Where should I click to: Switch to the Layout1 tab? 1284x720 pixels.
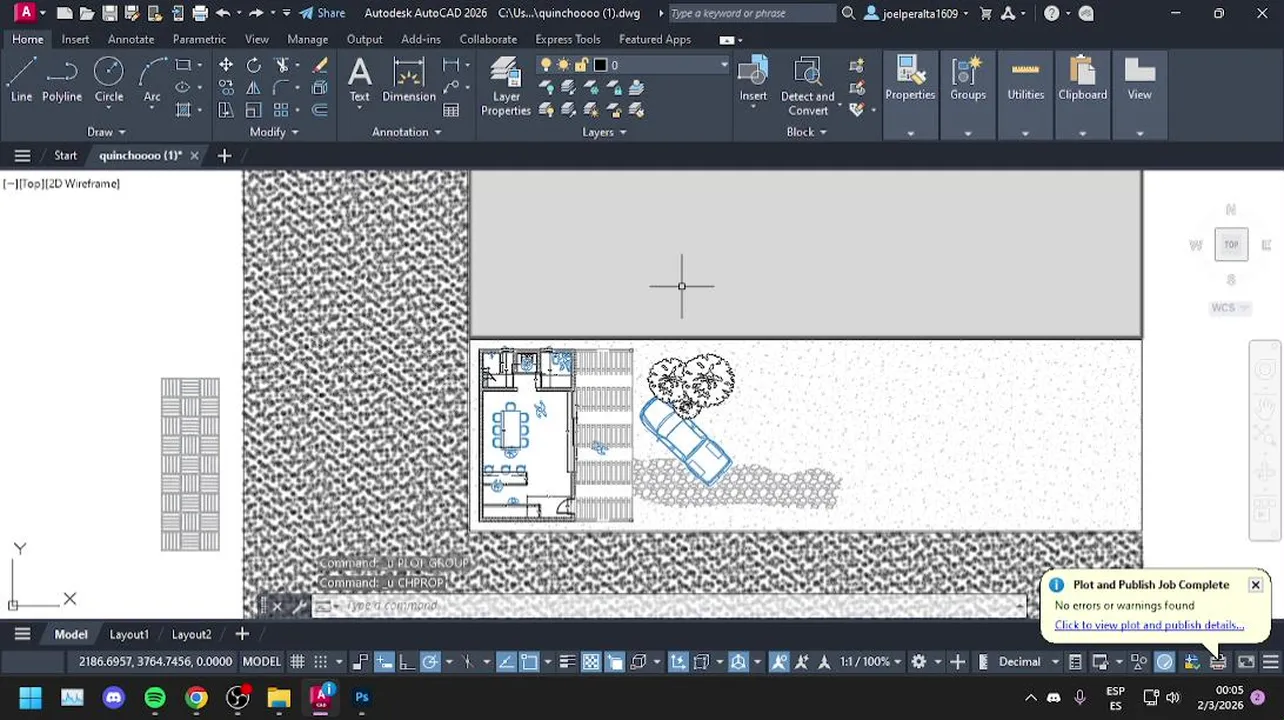coord(129,634)
